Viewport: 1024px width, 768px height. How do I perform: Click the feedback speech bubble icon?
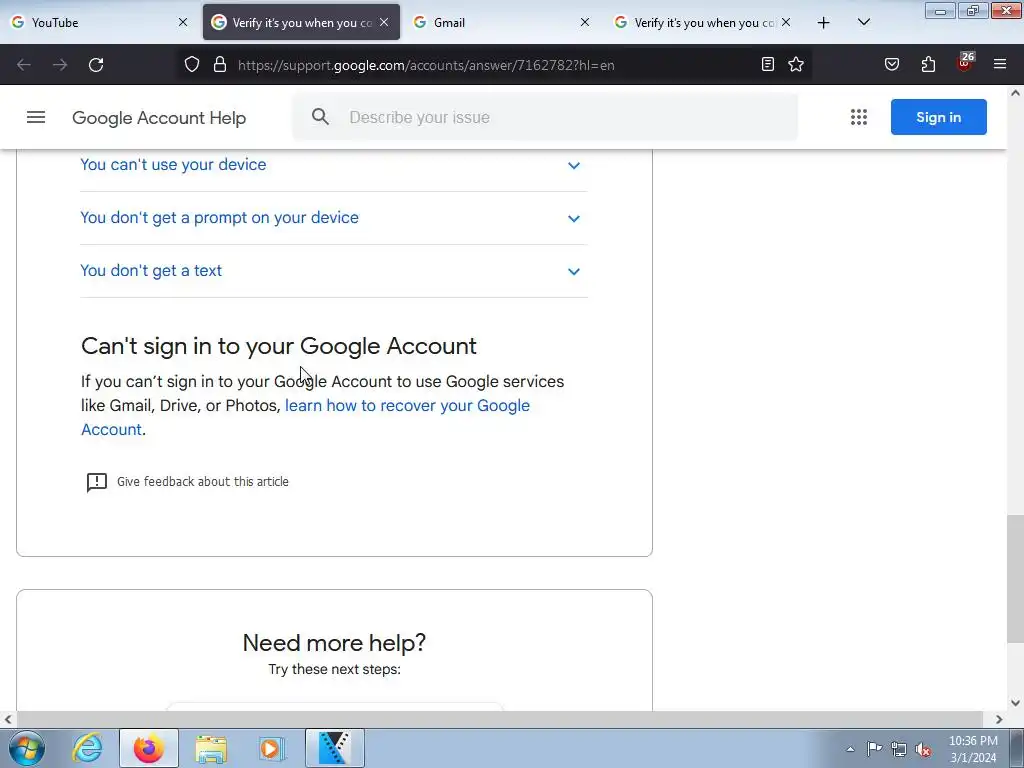tap(97, 482)
